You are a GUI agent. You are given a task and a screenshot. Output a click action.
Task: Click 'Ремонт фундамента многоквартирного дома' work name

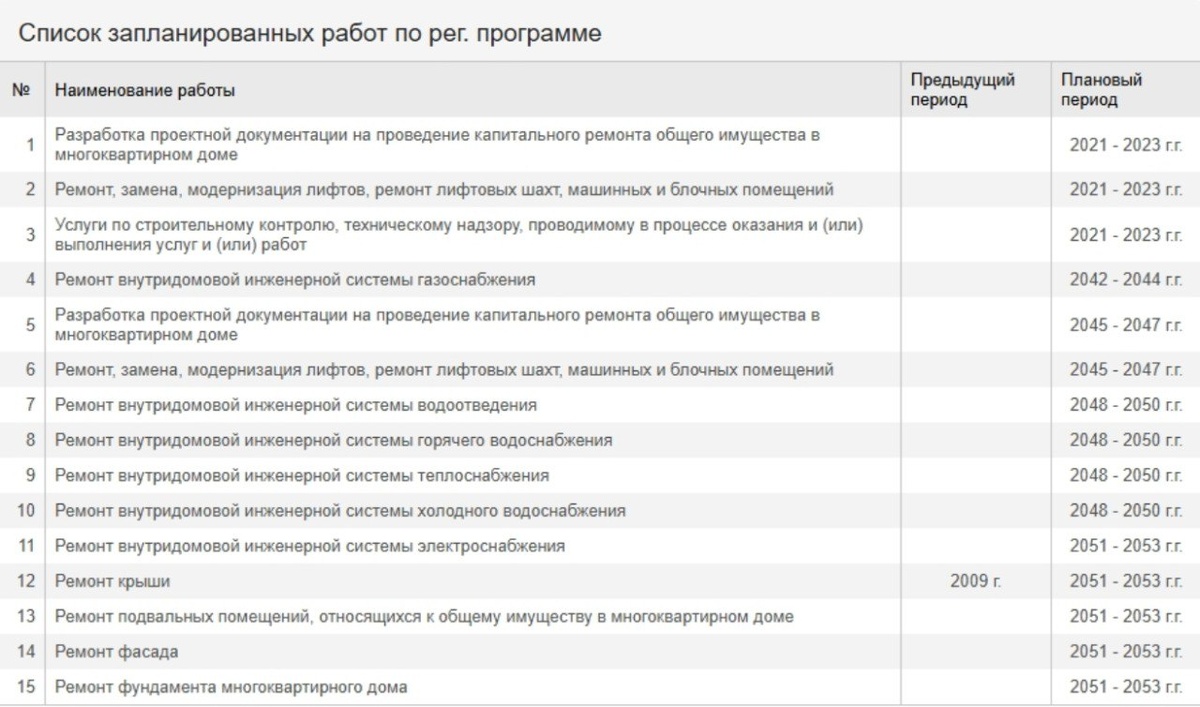231,687
